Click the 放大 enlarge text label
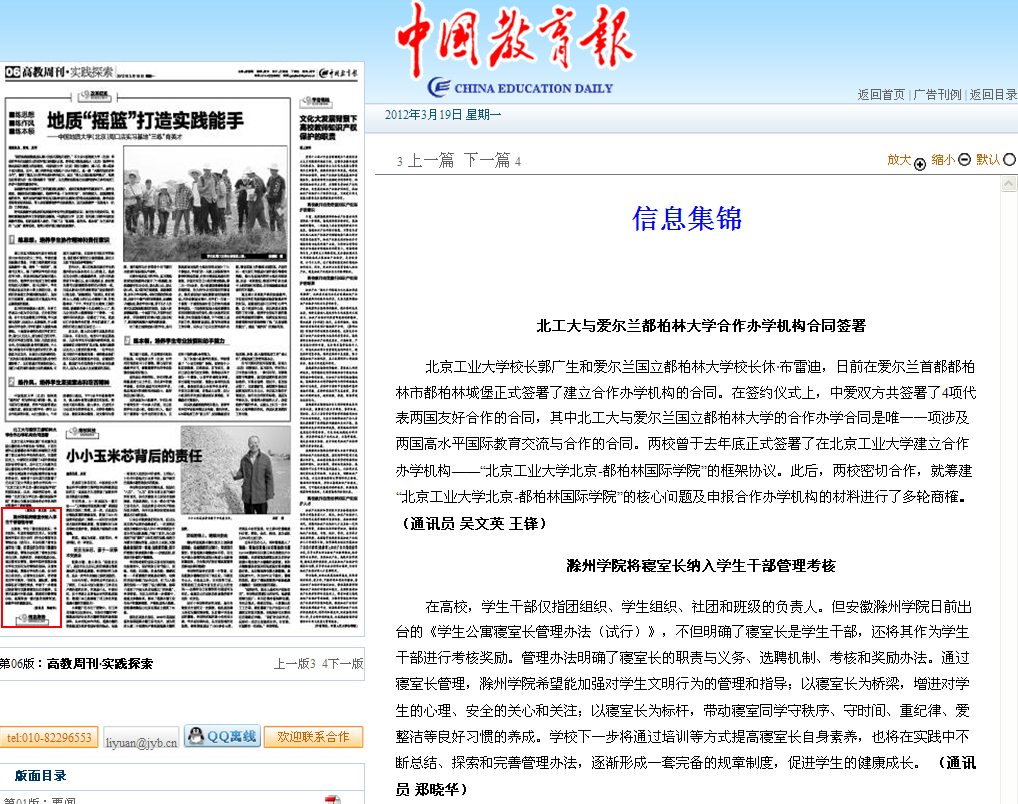 pos(899,160)
